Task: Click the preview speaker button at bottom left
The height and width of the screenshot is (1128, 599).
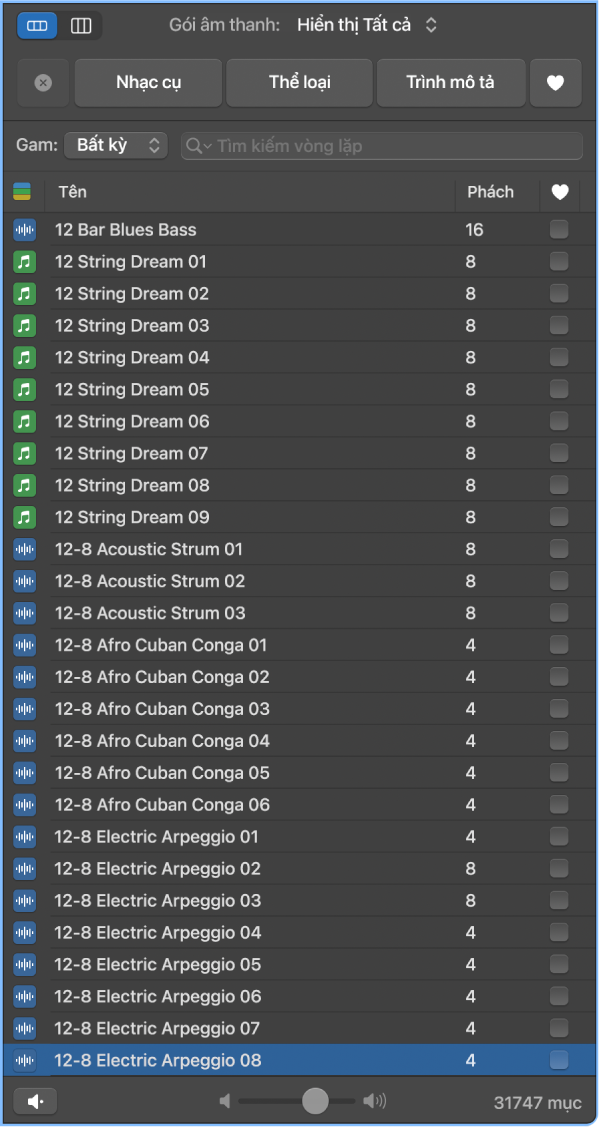Action: 35,1101
